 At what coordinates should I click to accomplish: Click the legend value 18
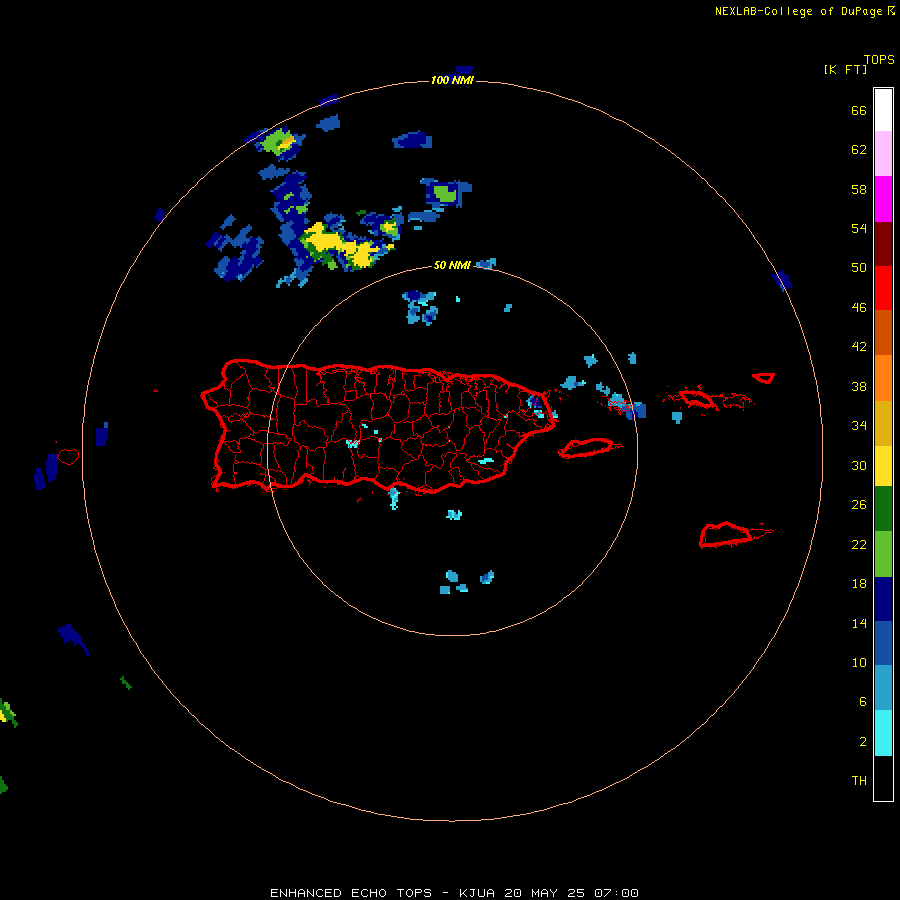click(859, 584)
